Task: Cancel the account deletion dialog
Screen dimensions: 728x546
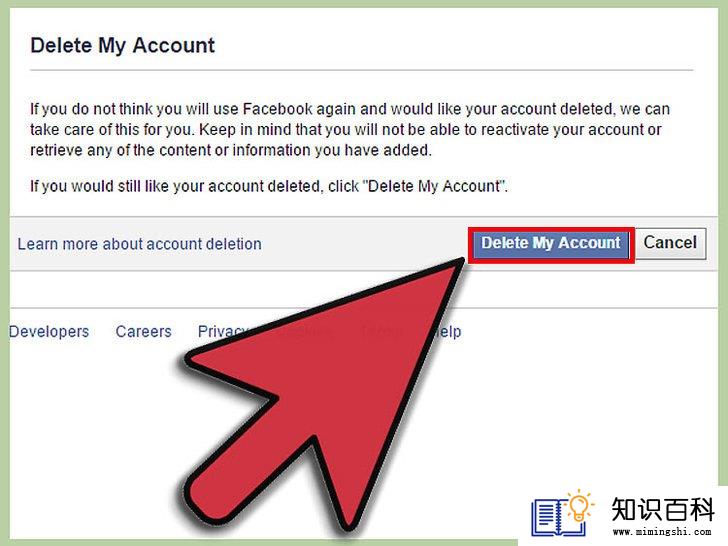Action: point(670,243)
